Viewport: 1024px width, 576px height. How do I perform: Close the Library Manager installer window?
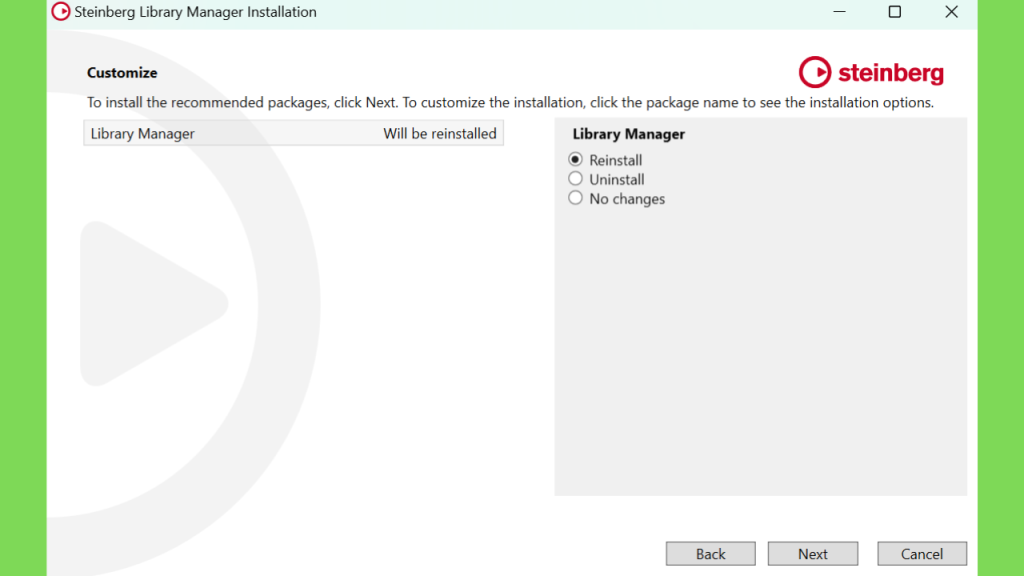click(x=951, y=12)
